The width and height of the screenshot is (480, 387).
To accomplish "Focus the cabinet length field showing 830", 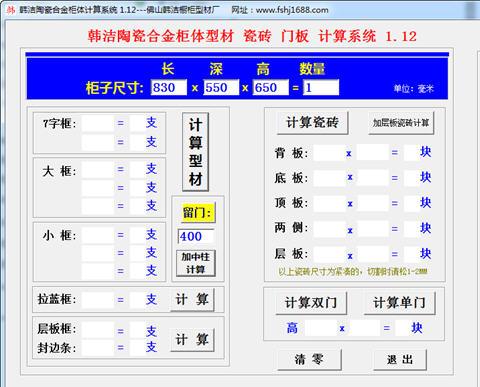I will click(169, 87).
